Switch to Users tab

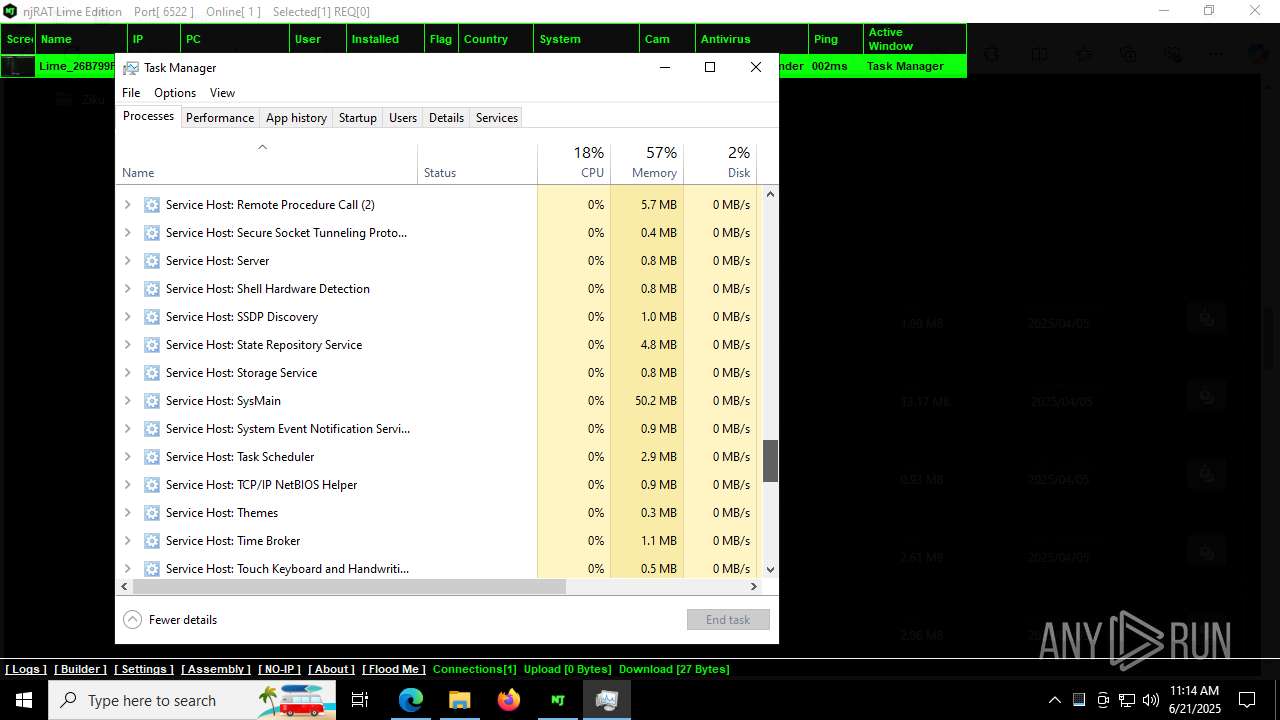click(x=403, y=118)
